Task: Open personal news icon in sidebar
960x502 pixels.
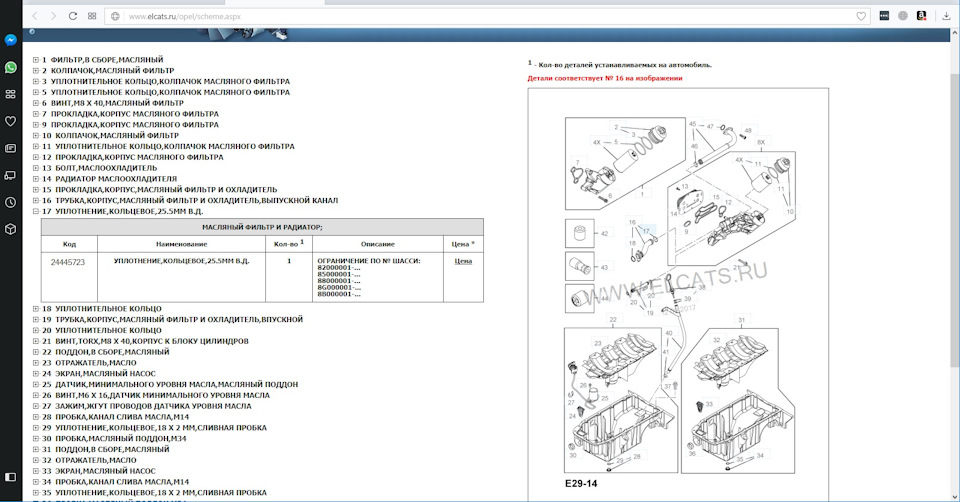Action: pyautogui.click(x=10, y=148)
